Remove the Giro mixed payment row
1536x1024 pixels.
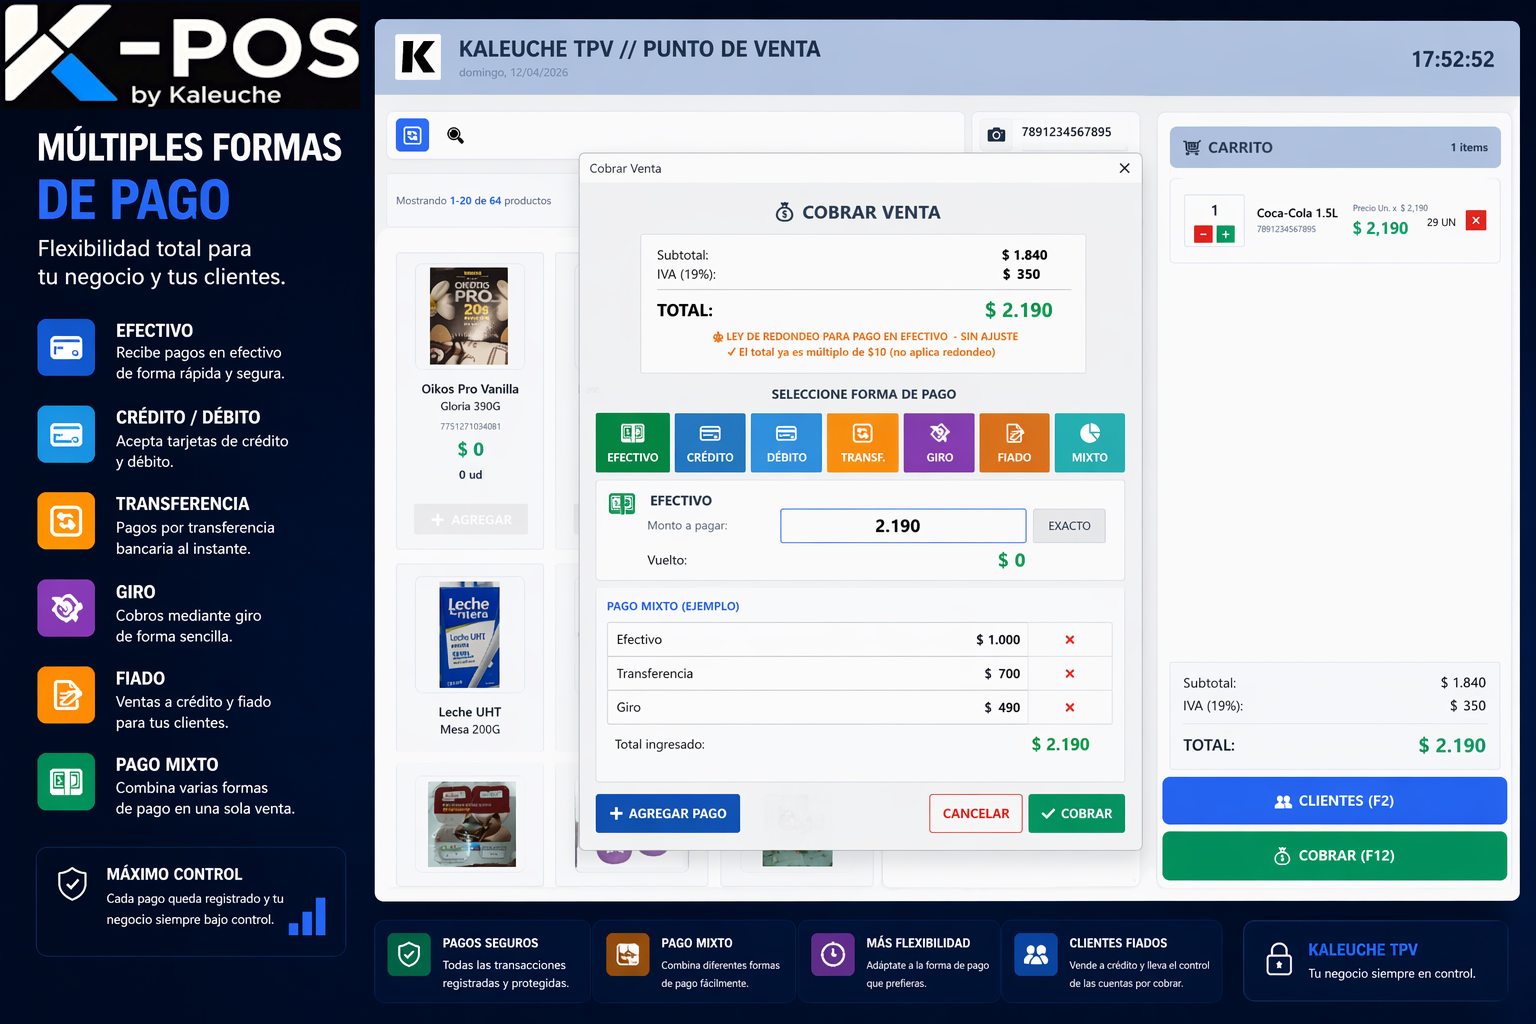[x=1070, y=708]
